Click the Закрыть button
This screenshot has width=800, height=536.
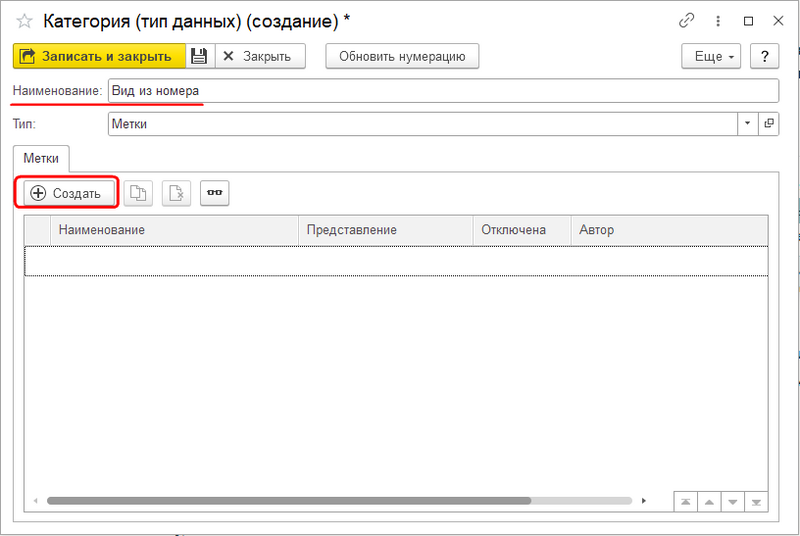(x=260, y=56)
